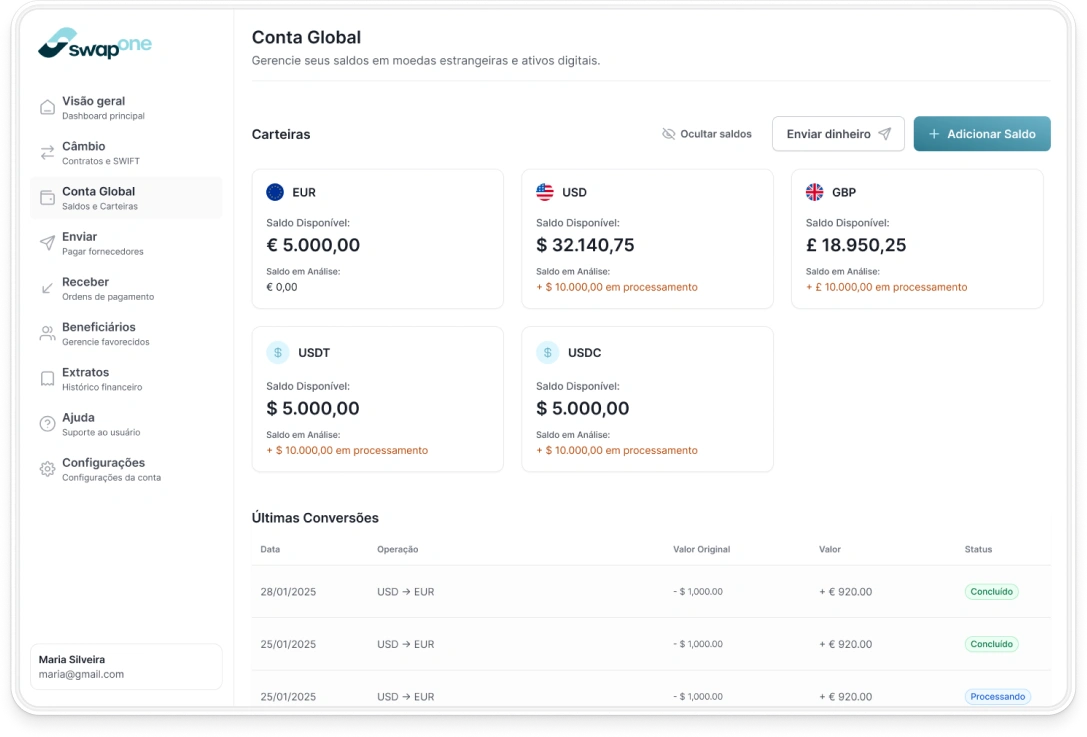Click the Câmbio swap arrows icon

tap(47, 153)
